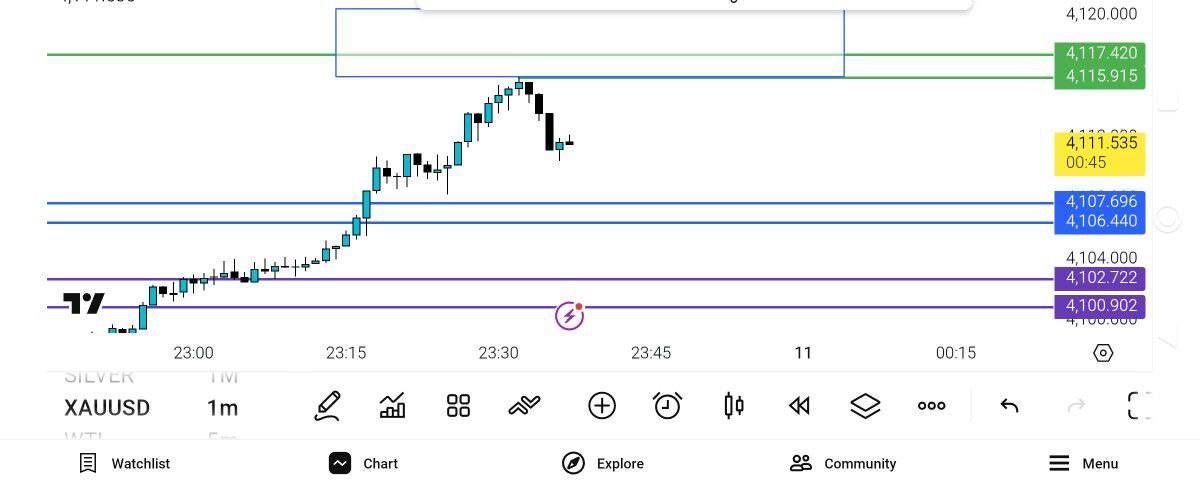Image resolution: width=1200 pixels, height=488 pixels.
Task: Open chart settings hexagon icon
Action: pos(1103,353)
